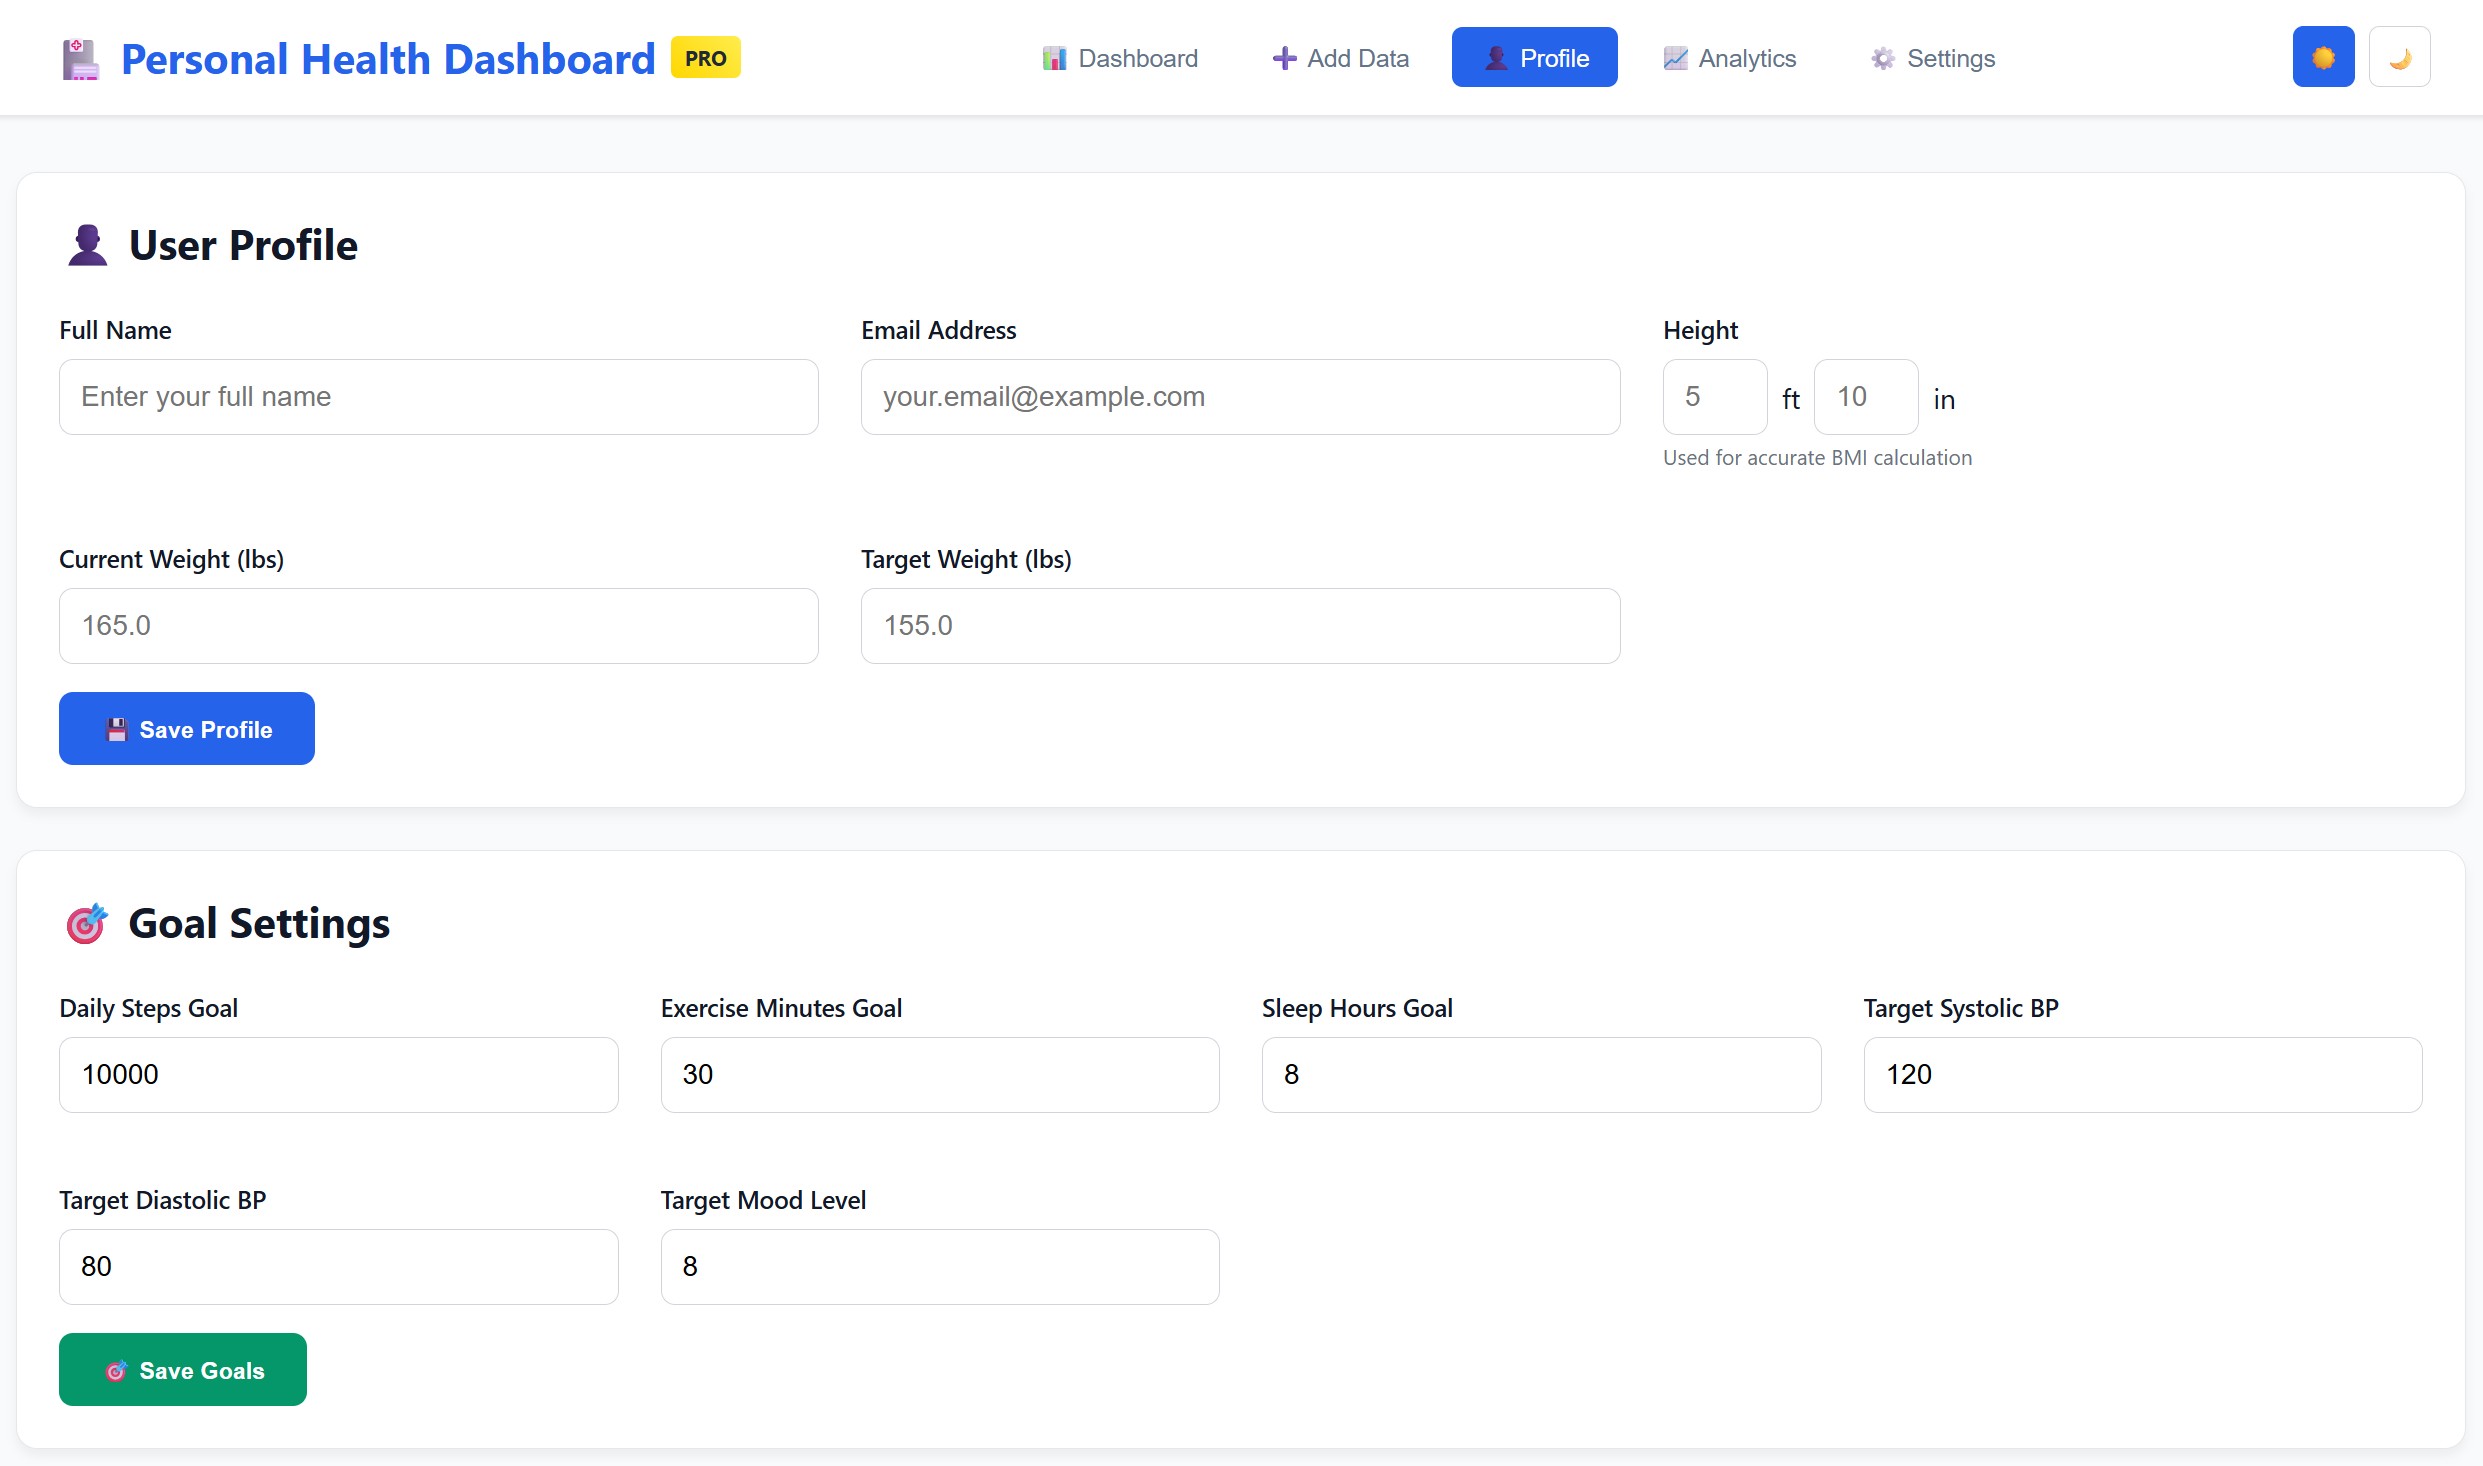2483x1466 pixels.
Task: Click the Full Name input field
Action: [438, 396]
